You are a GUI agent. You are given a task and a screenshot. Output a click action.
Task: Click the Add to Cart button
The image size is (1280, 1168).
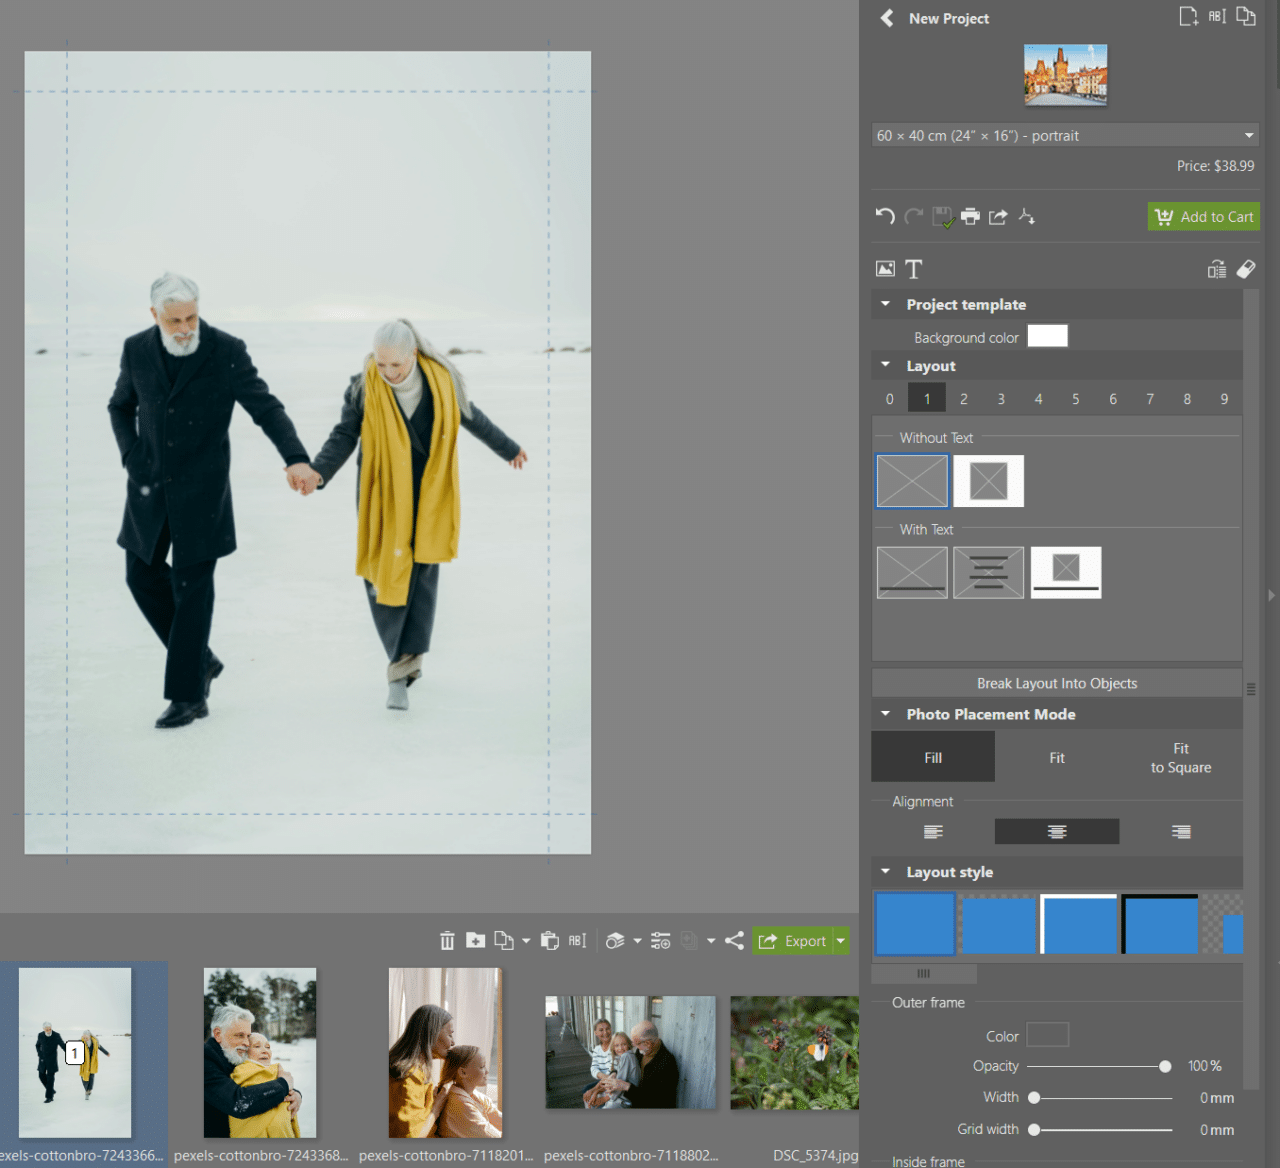[x=1203, y=217]
